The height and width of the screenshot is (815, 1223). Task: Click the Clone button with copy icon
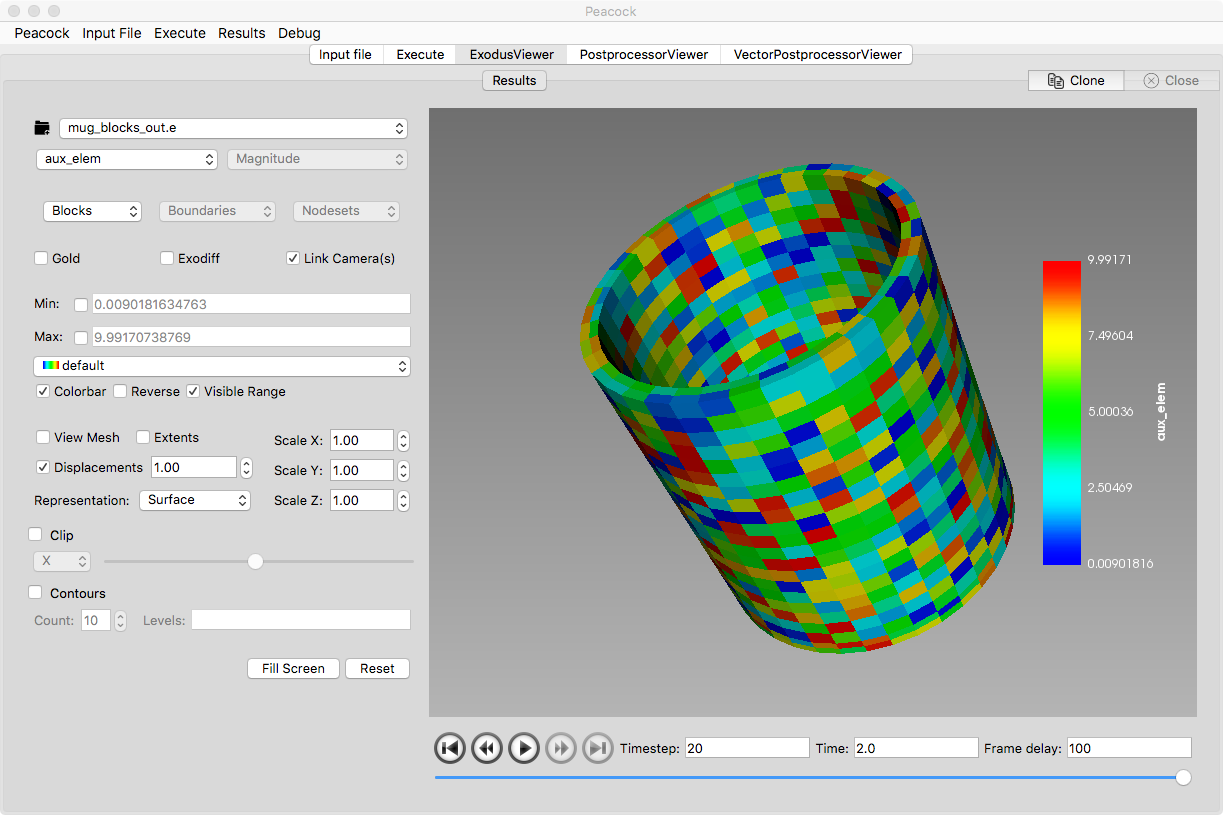[1076, 81]
